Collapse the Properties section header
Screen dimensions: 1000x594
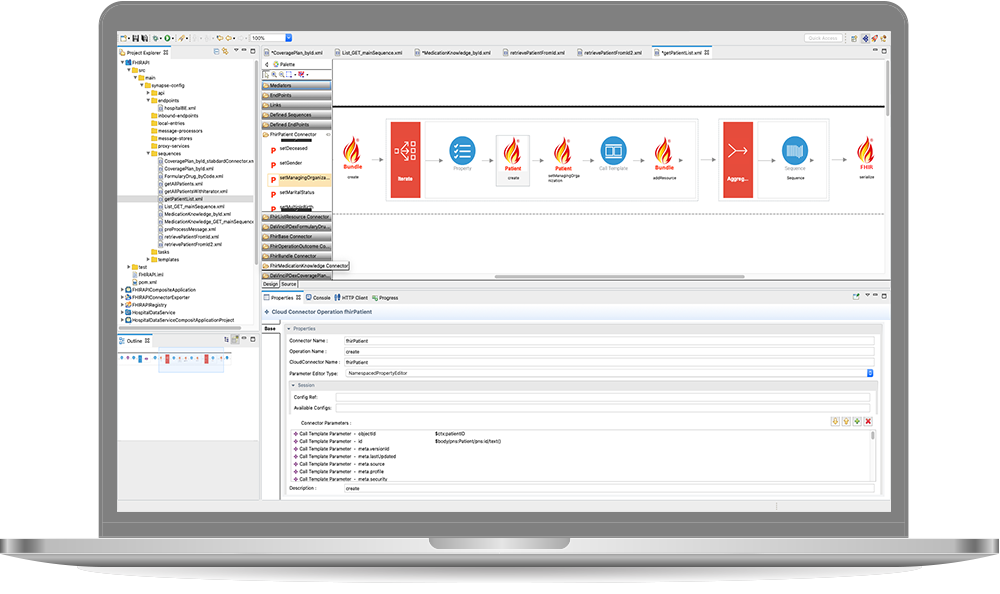click(289, 329)
